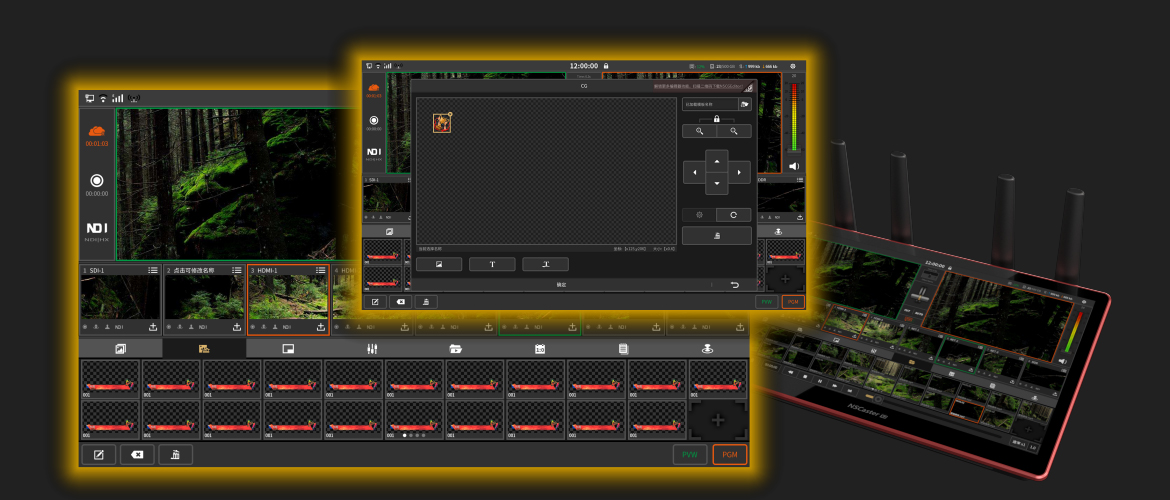Open the scoreboard tab
1170x500 pixels.
539,349
